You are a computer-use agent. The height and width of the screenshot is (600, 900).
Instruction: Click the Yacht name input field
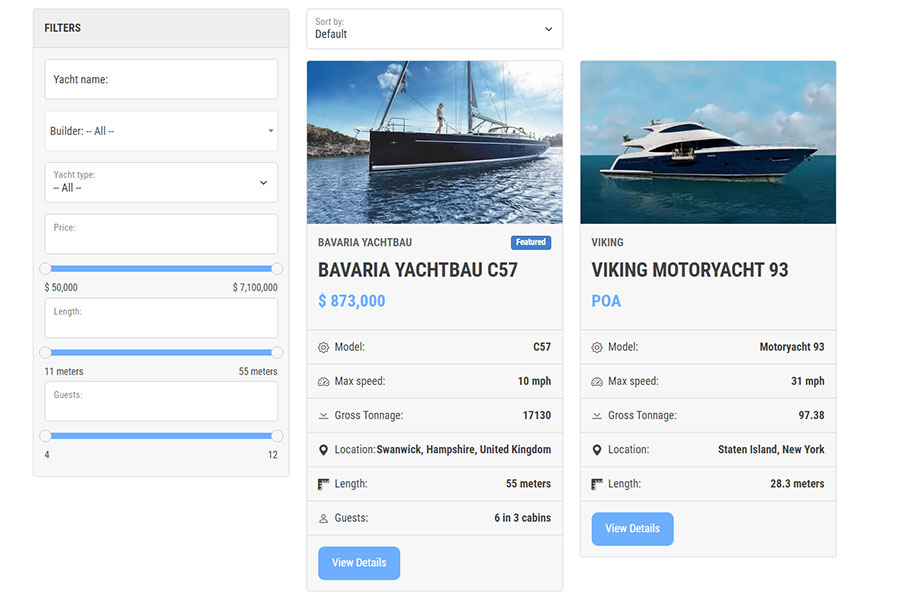tap(161, 79)
